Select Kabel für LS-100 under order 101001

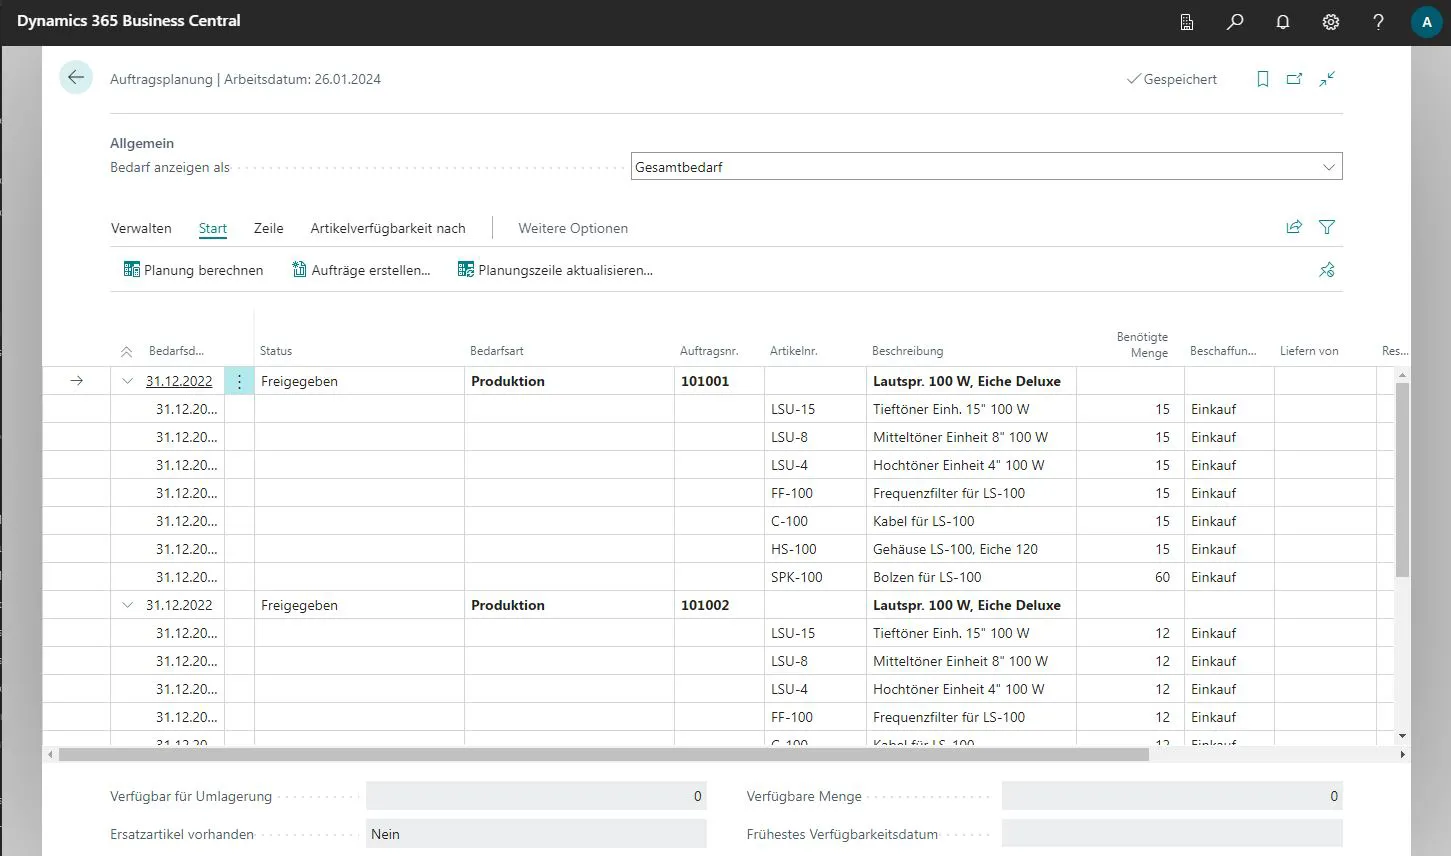click(971, 521)
